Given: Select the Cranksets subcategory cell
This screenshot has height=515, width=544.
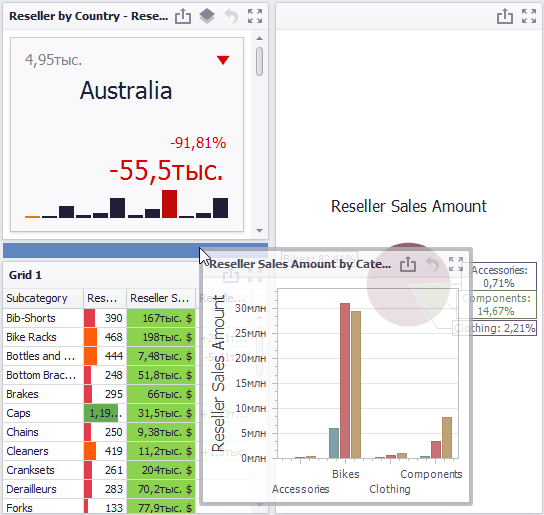Looking at the screenshot, I should coord(43,470).
